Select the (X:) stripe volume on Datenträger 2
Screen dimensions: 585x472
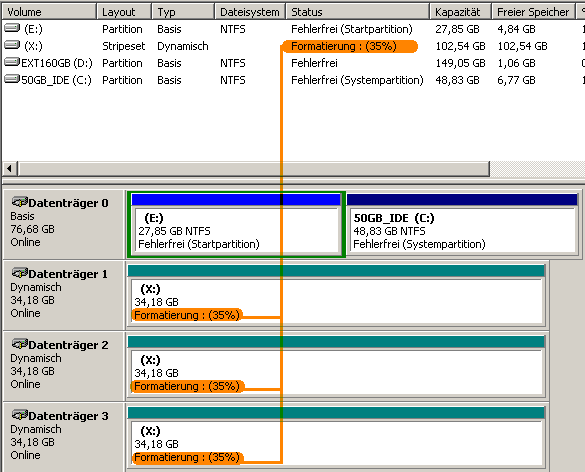point(336,373)
